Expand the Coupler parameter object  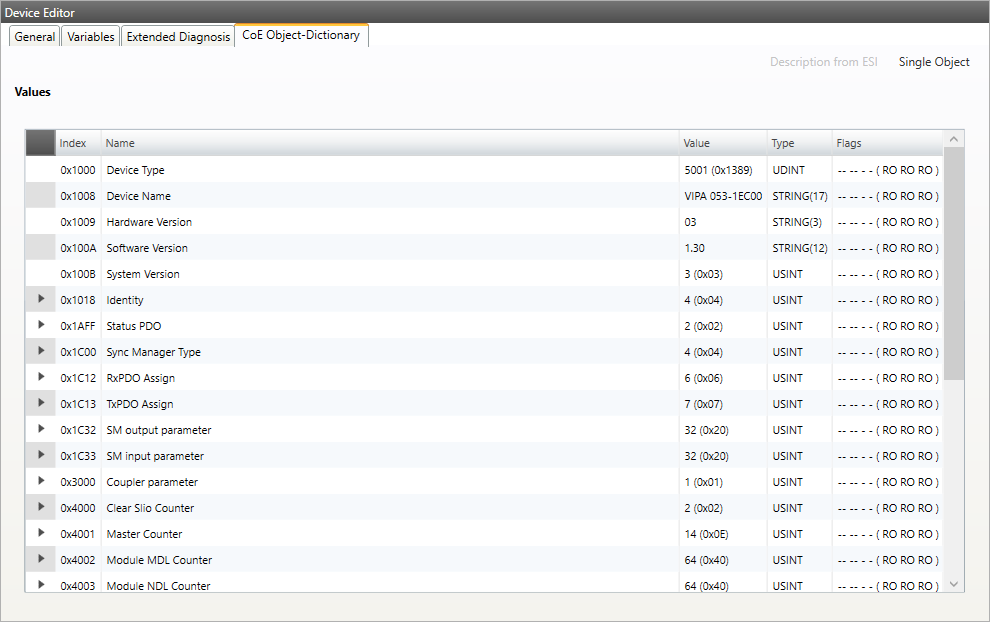(41, 481)
